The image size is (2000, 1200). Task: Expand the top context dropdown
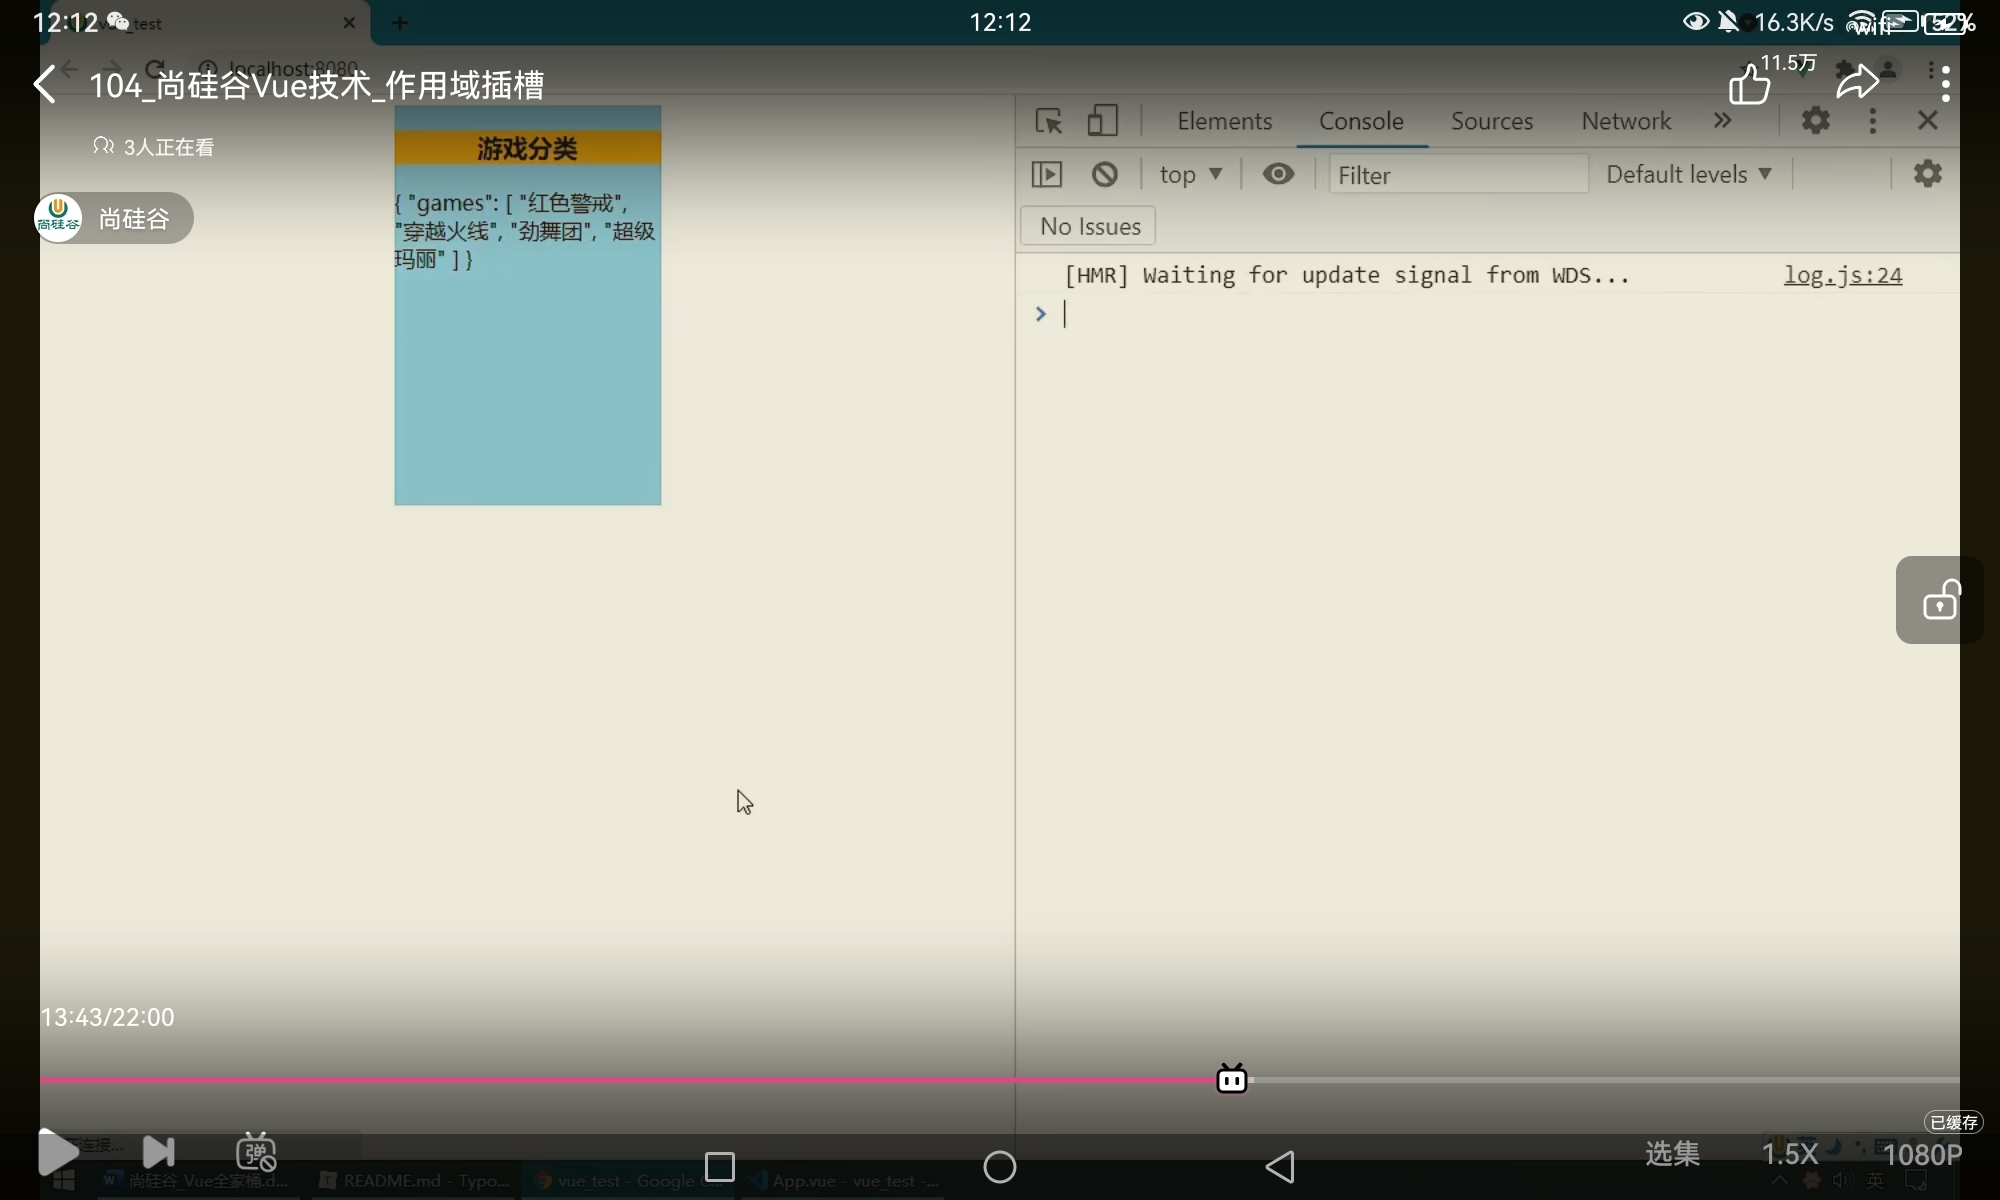tap(1190, 175)
